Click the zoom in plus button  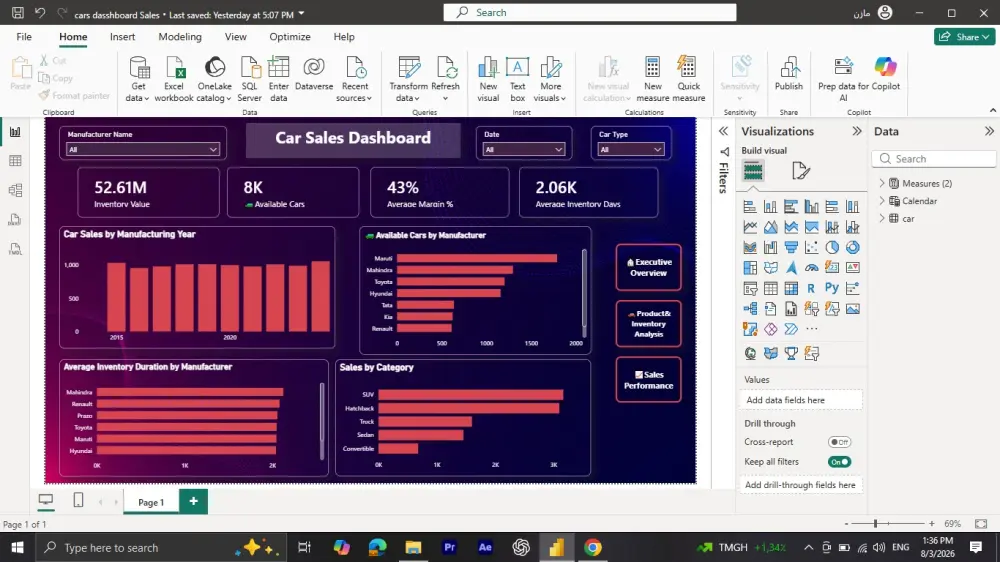pyautogui.click(x=932, y=523)
